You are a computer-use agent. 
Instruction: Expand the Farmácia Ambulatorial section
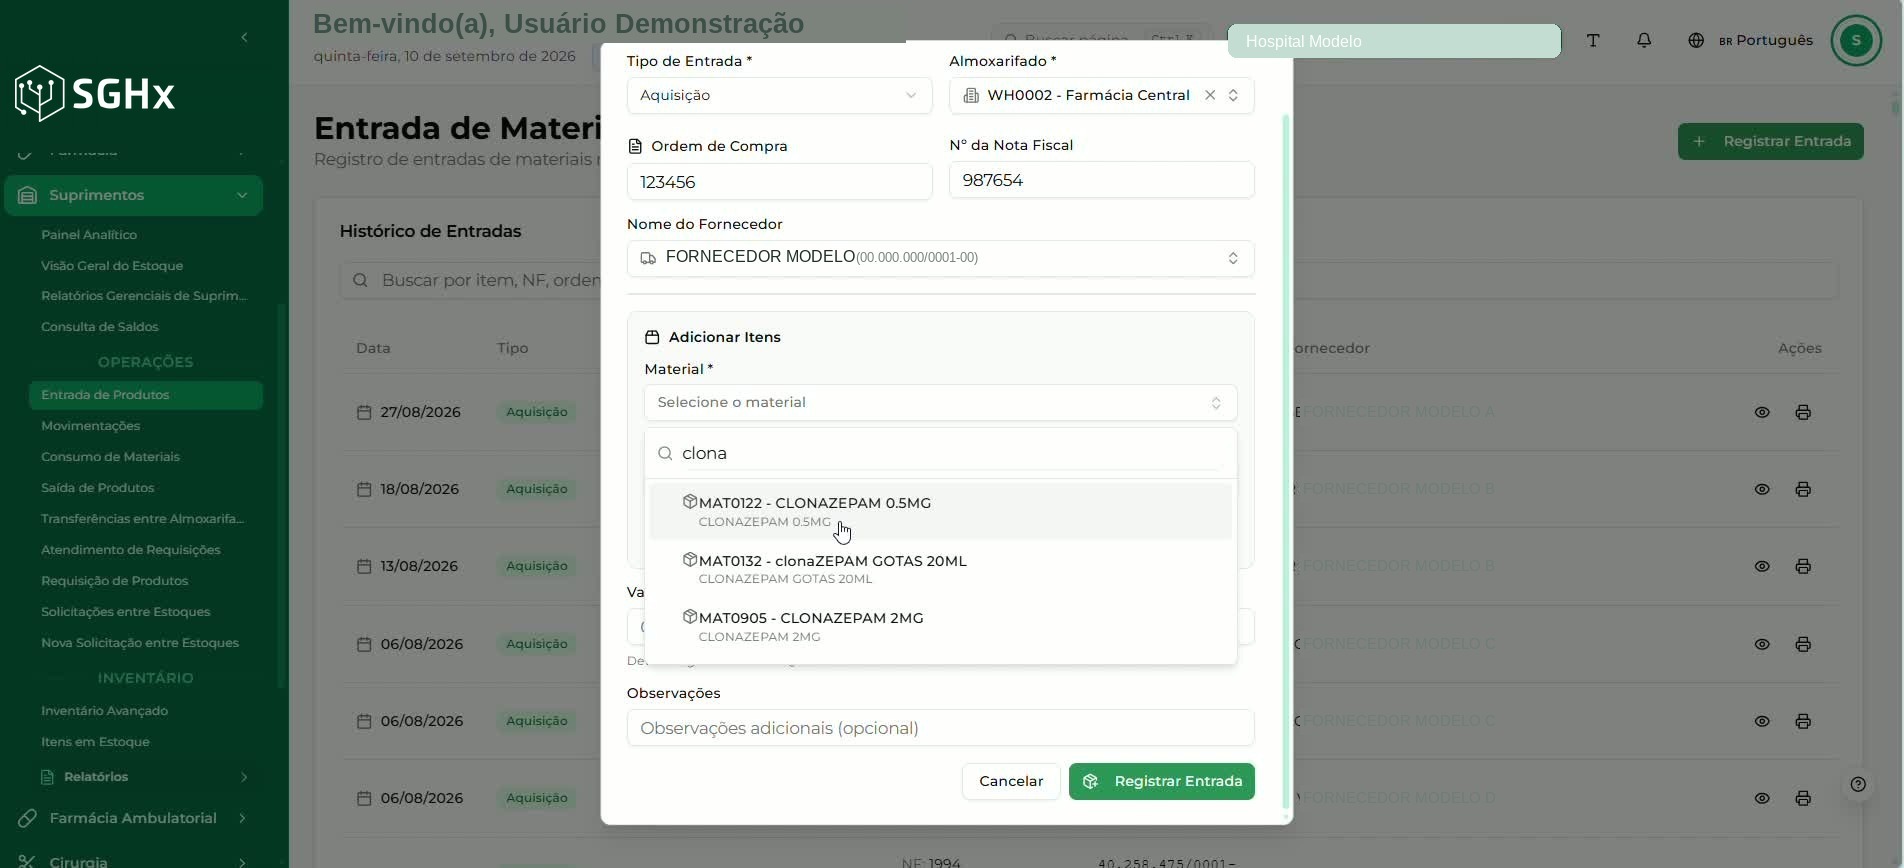click(133, 818)
